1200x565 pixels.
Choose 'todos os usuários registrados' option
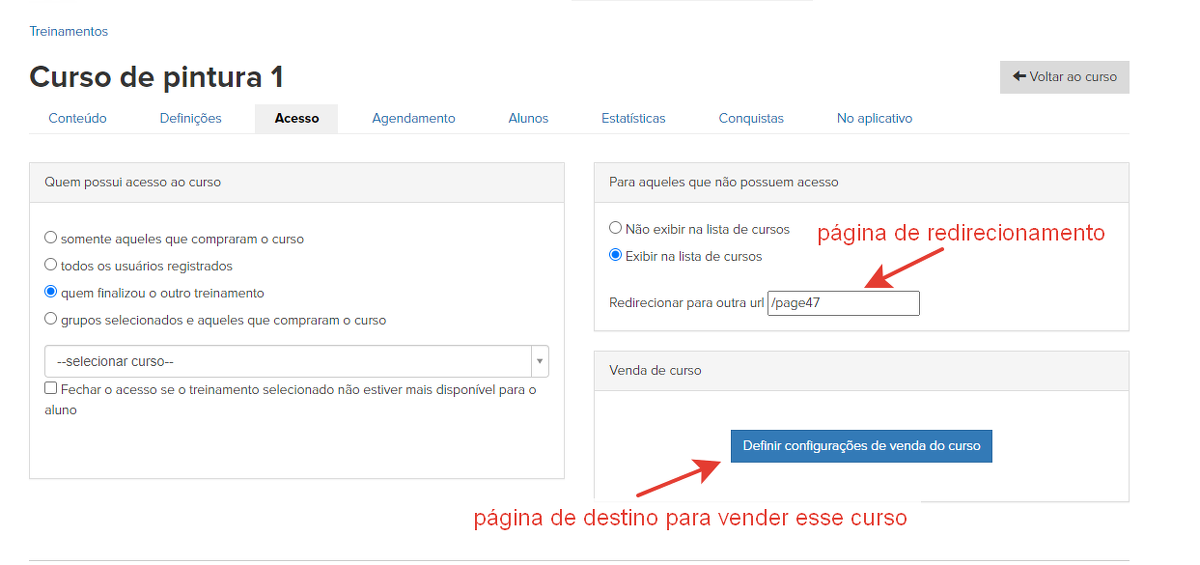pyautogui.click(x=51, y=265)
